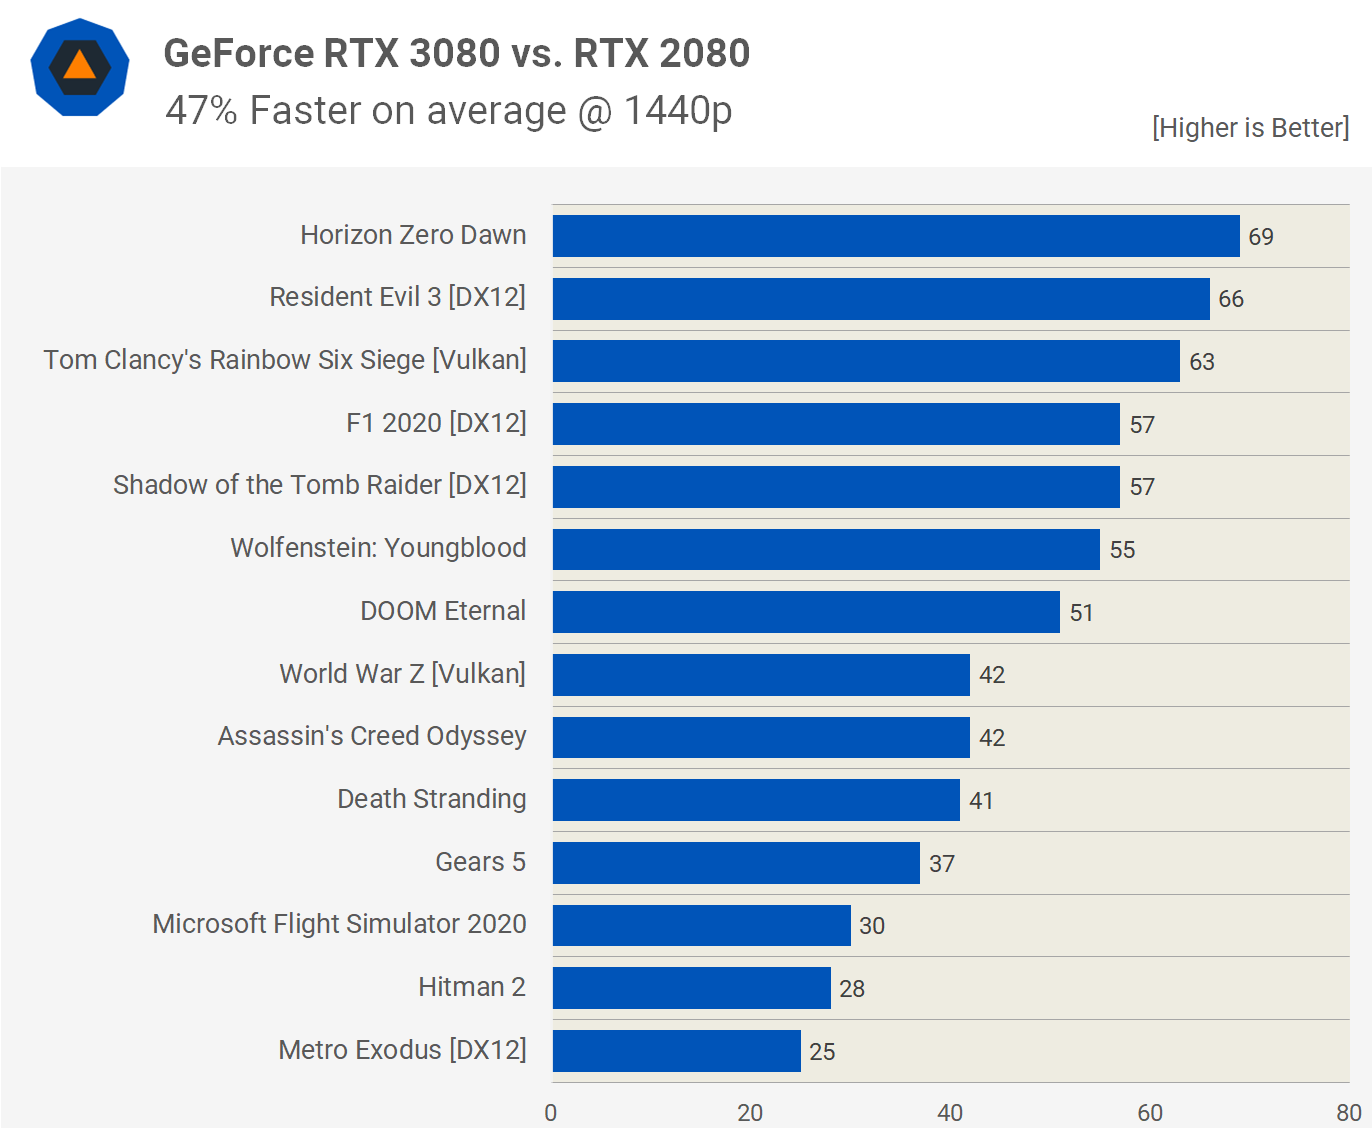The width and height of the screenshot is (1372, 1129).
Task: Click the World War Z [Vulkan] label
Action: [x=402, y=674]
